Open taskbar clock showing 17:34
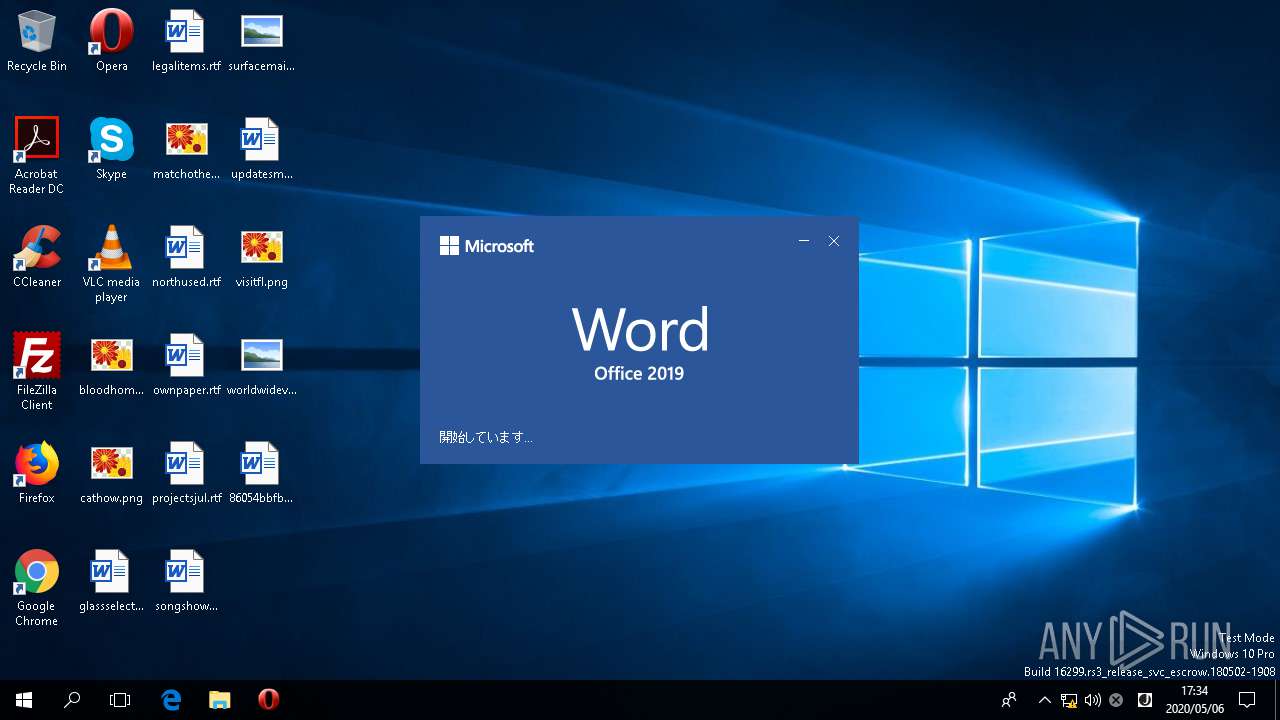This screenshot has height=720, width=1280. click(1194, 700)
